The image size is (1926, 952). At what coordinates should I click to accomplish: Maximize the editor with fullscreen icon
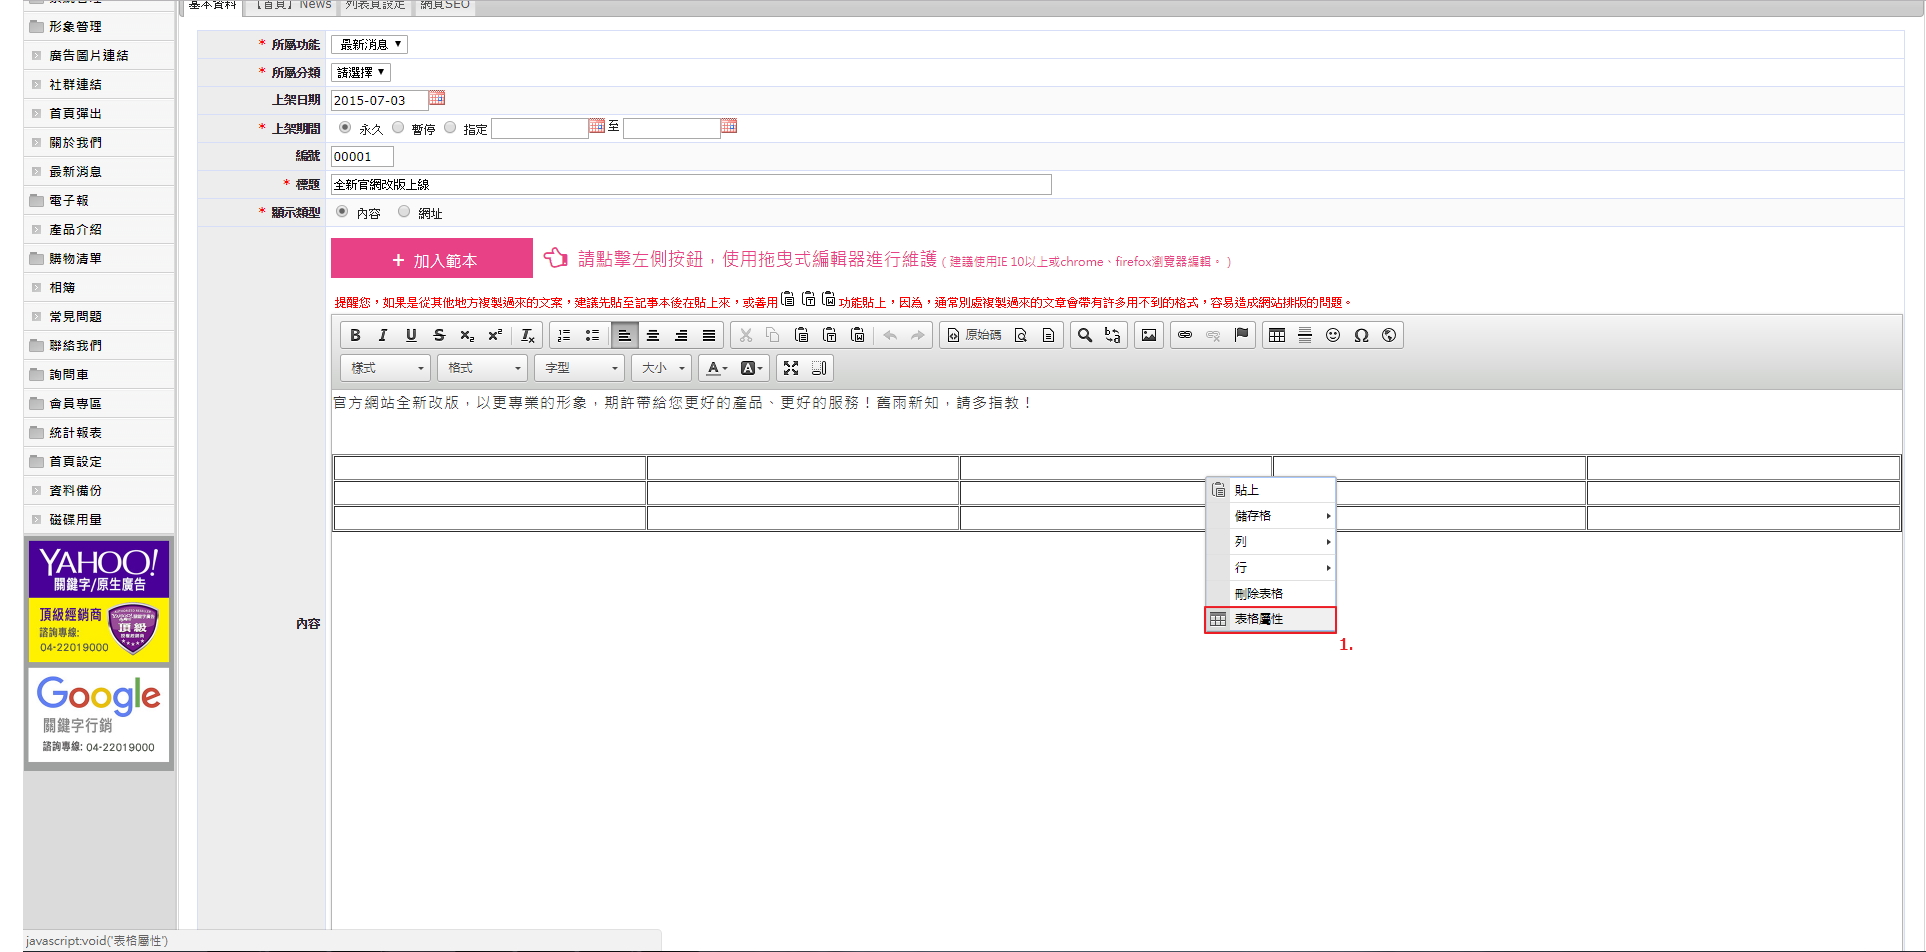point(791,368)
